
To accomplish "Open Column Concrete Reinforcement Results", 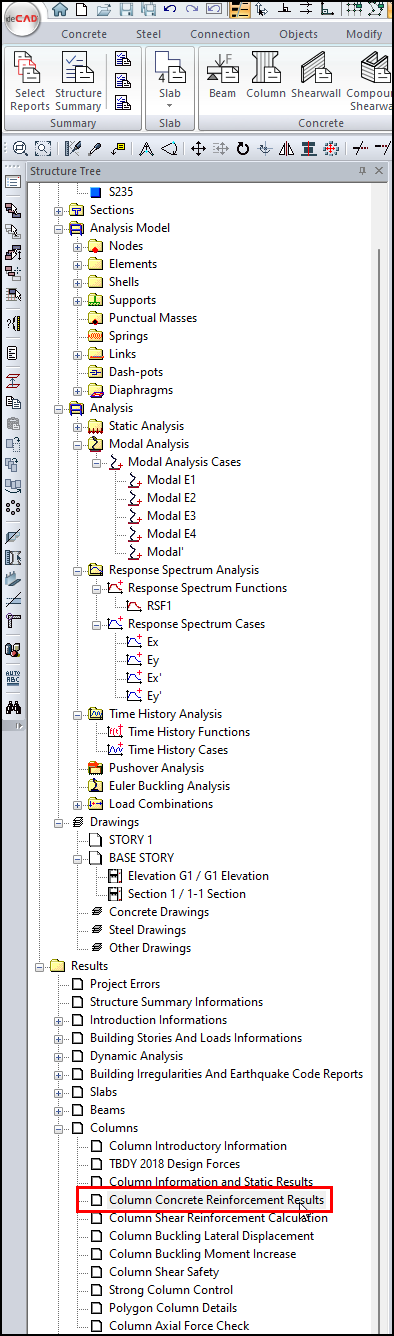I will tap(216, 1200).
